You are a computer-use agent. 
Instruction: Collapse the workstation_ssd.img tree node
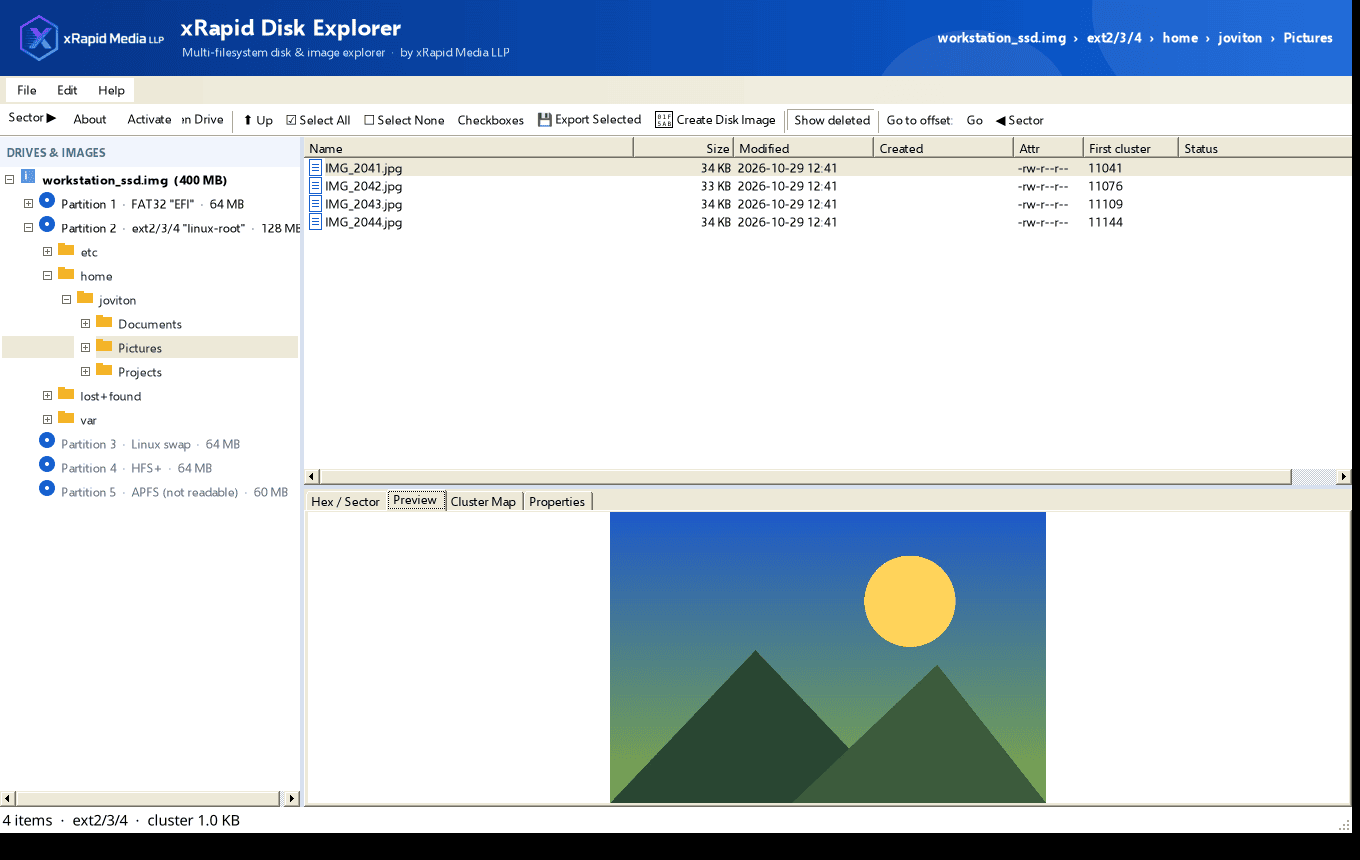tap(9, 180)
